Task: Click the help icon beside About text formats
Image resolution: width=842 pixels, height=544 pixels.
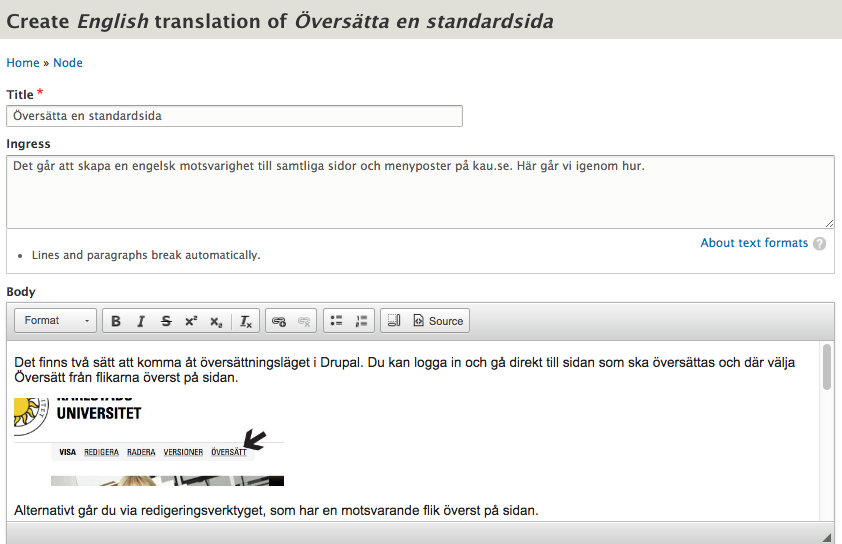Action: [820, 243]
